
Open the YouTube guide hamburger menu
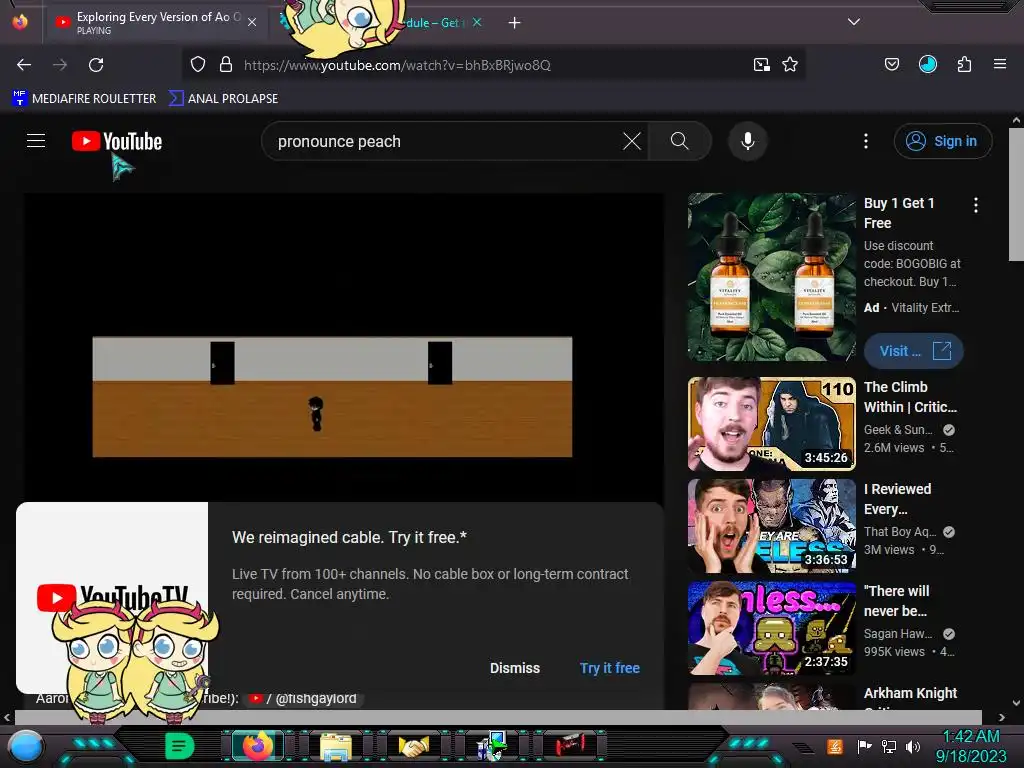coord(36,140)
